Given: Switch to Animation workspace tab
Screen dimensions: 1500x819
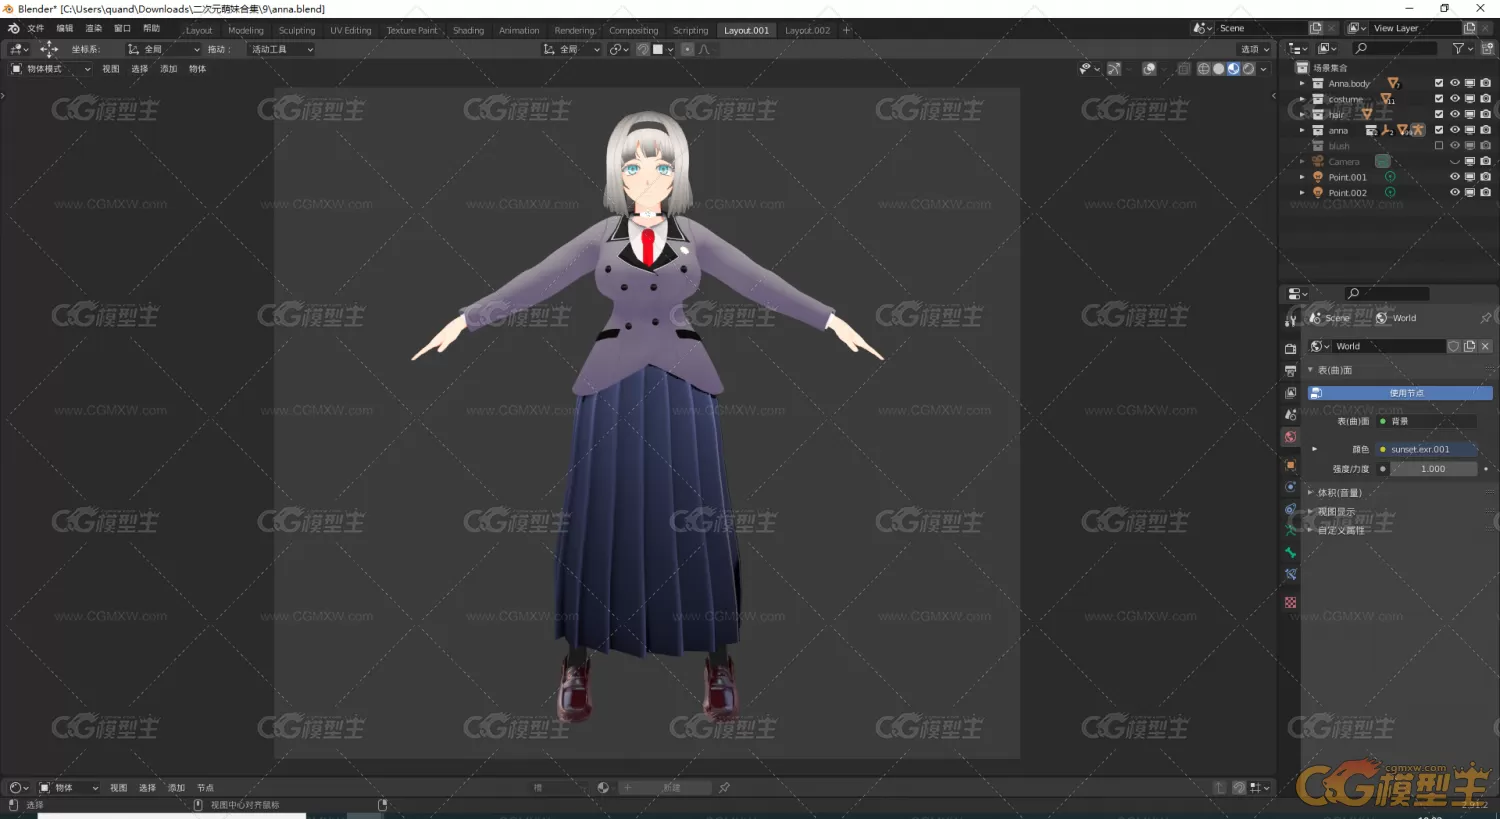Looking at the screenshot, I should (x=519, y=30).
